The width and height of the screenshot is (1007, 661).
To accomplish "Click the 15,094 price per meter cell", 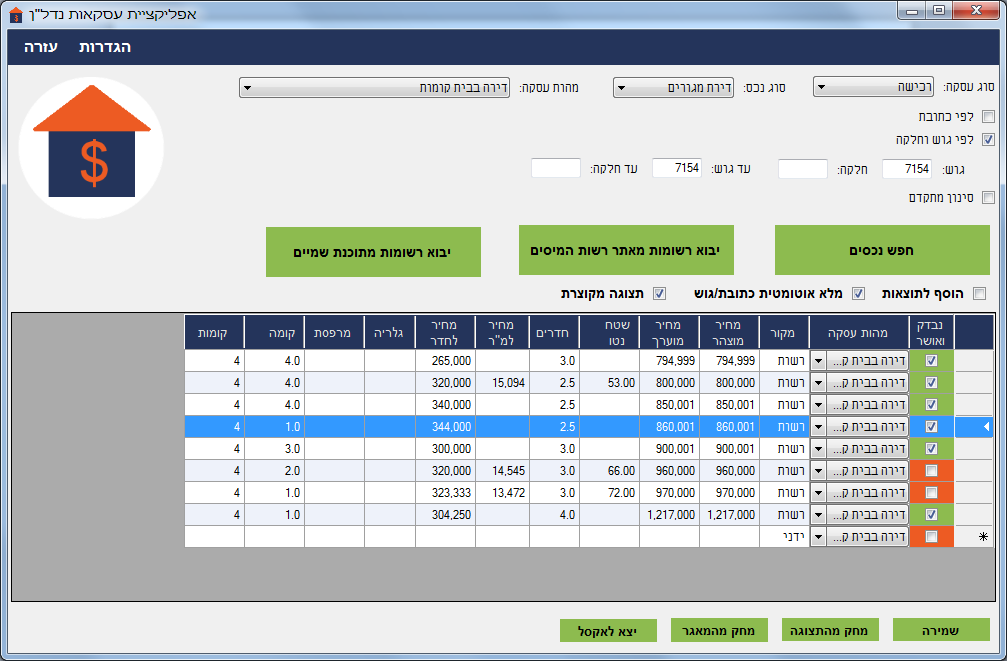I will point(502,383).
